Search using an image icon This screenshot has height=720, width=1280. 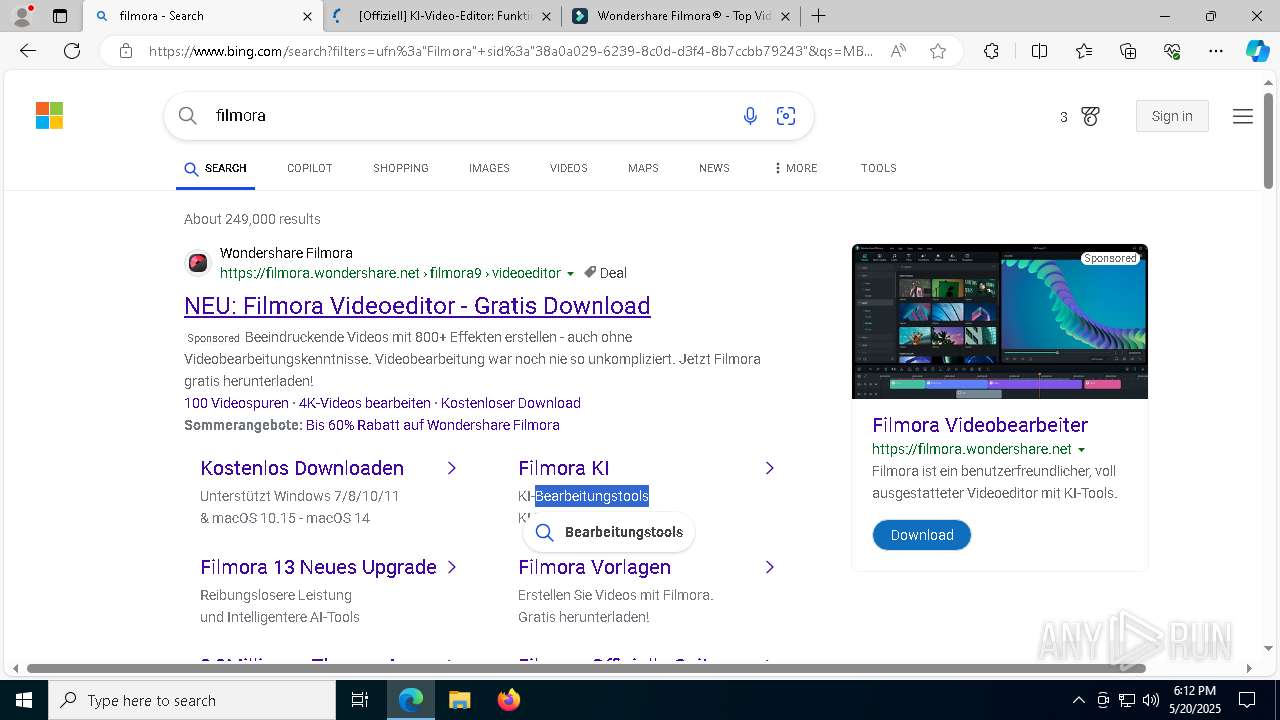click(x=786, y=116)
